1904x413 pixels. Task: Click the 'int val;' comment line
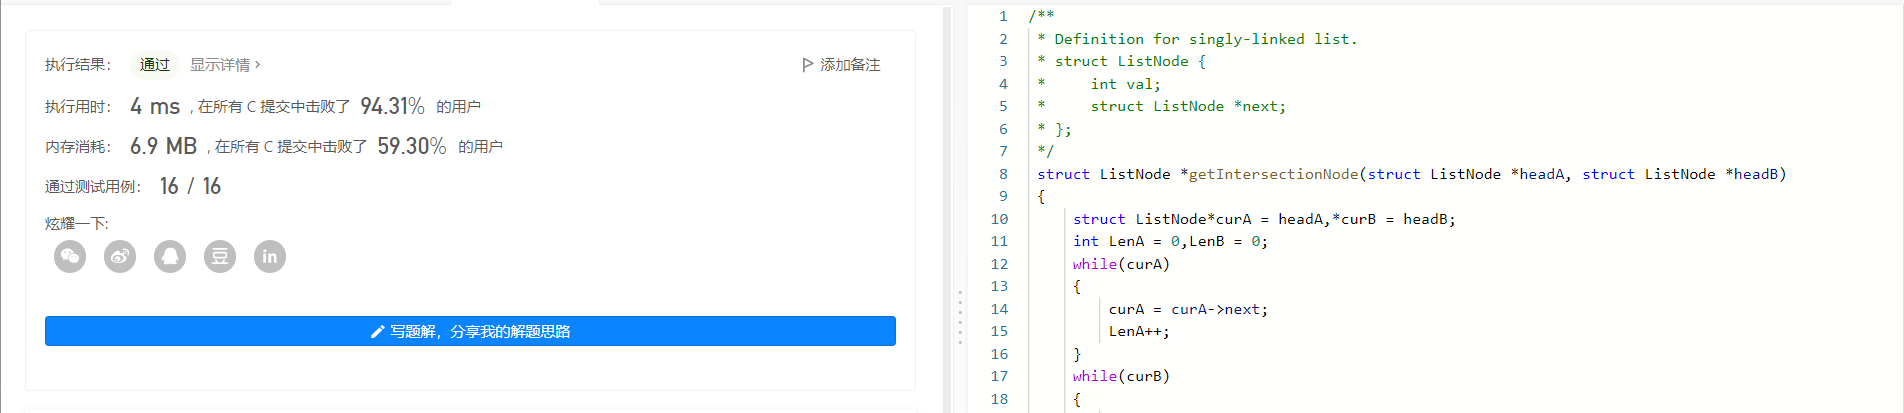(1126, 84)
